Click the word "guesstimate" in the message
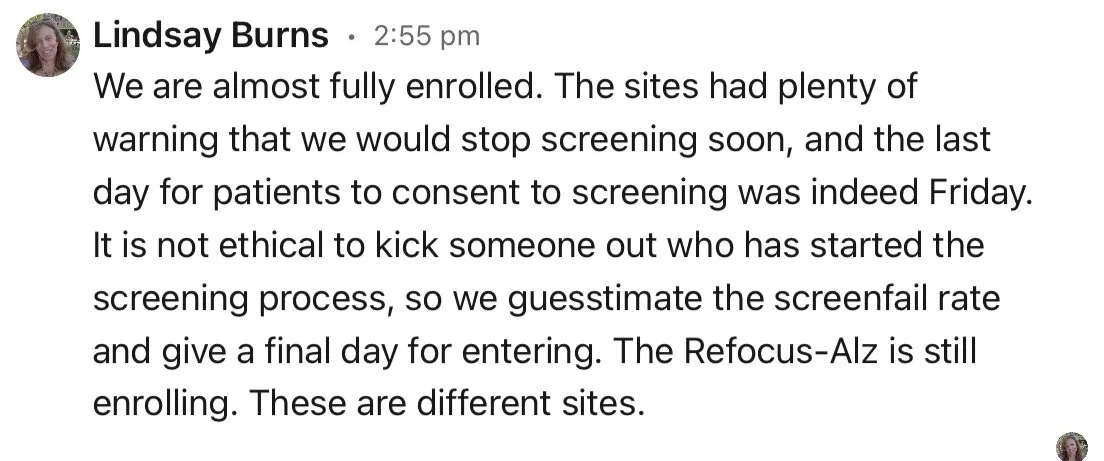 point(604,299)
